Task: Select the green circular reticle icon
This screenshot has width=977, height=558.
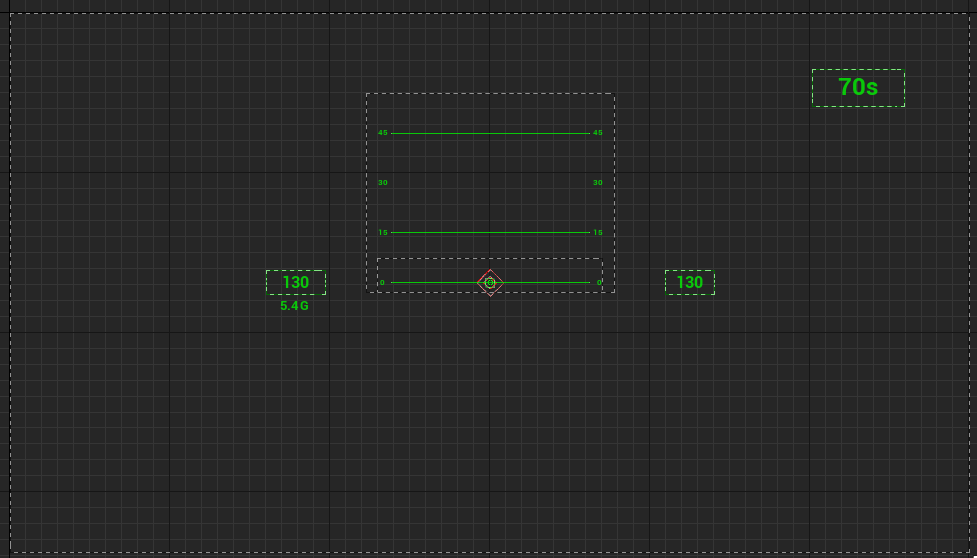Action: (x=490, y=283)
